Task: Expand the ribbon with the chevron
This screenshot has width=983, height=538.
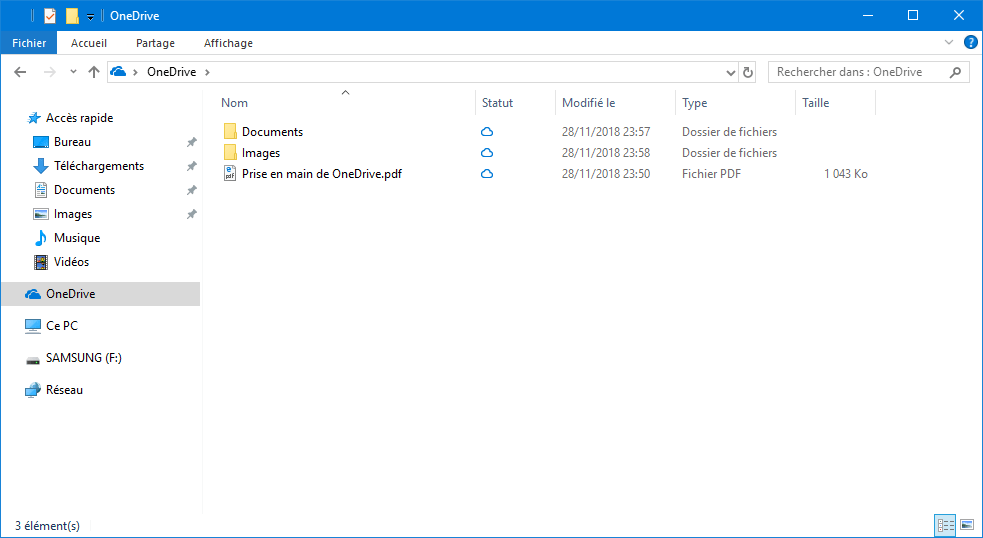Action: click(x=949, y=42)
